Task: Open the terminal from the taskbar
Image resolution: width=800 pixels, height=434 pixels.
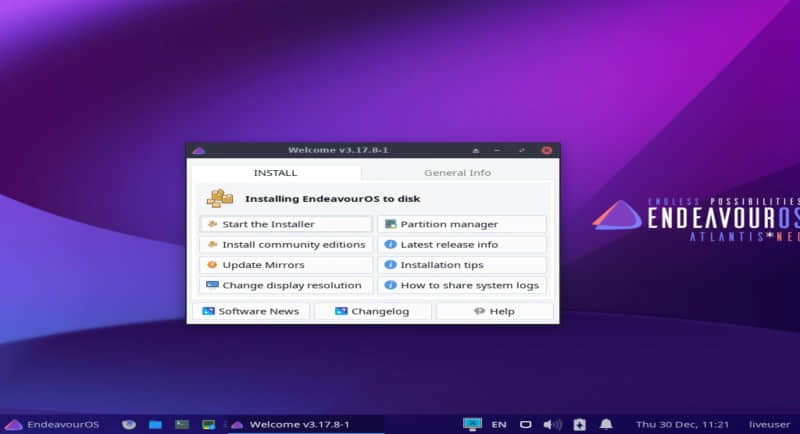Action: pos(181,424)
